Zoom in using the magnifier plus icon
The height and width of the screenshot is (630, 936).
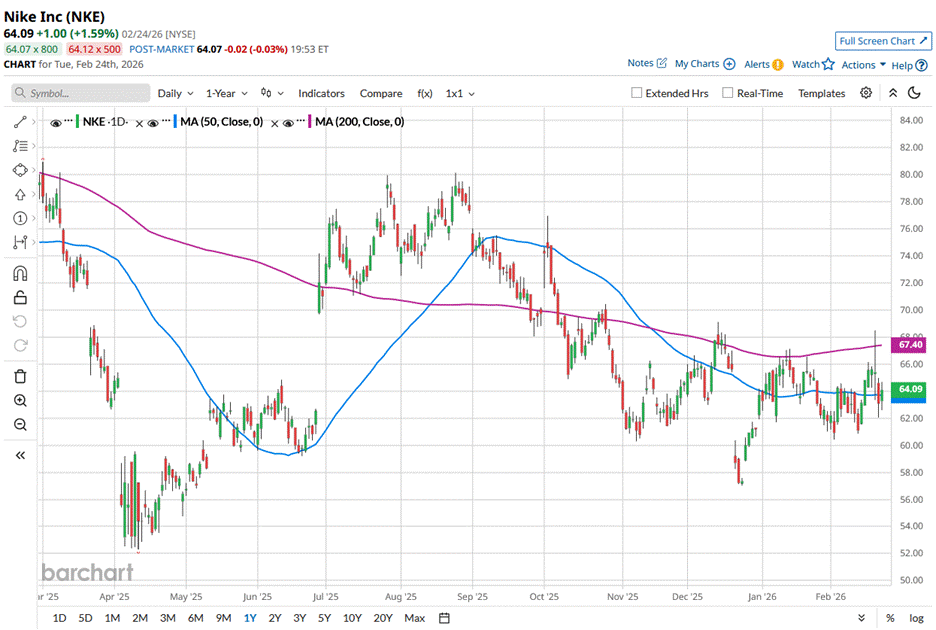20,400
